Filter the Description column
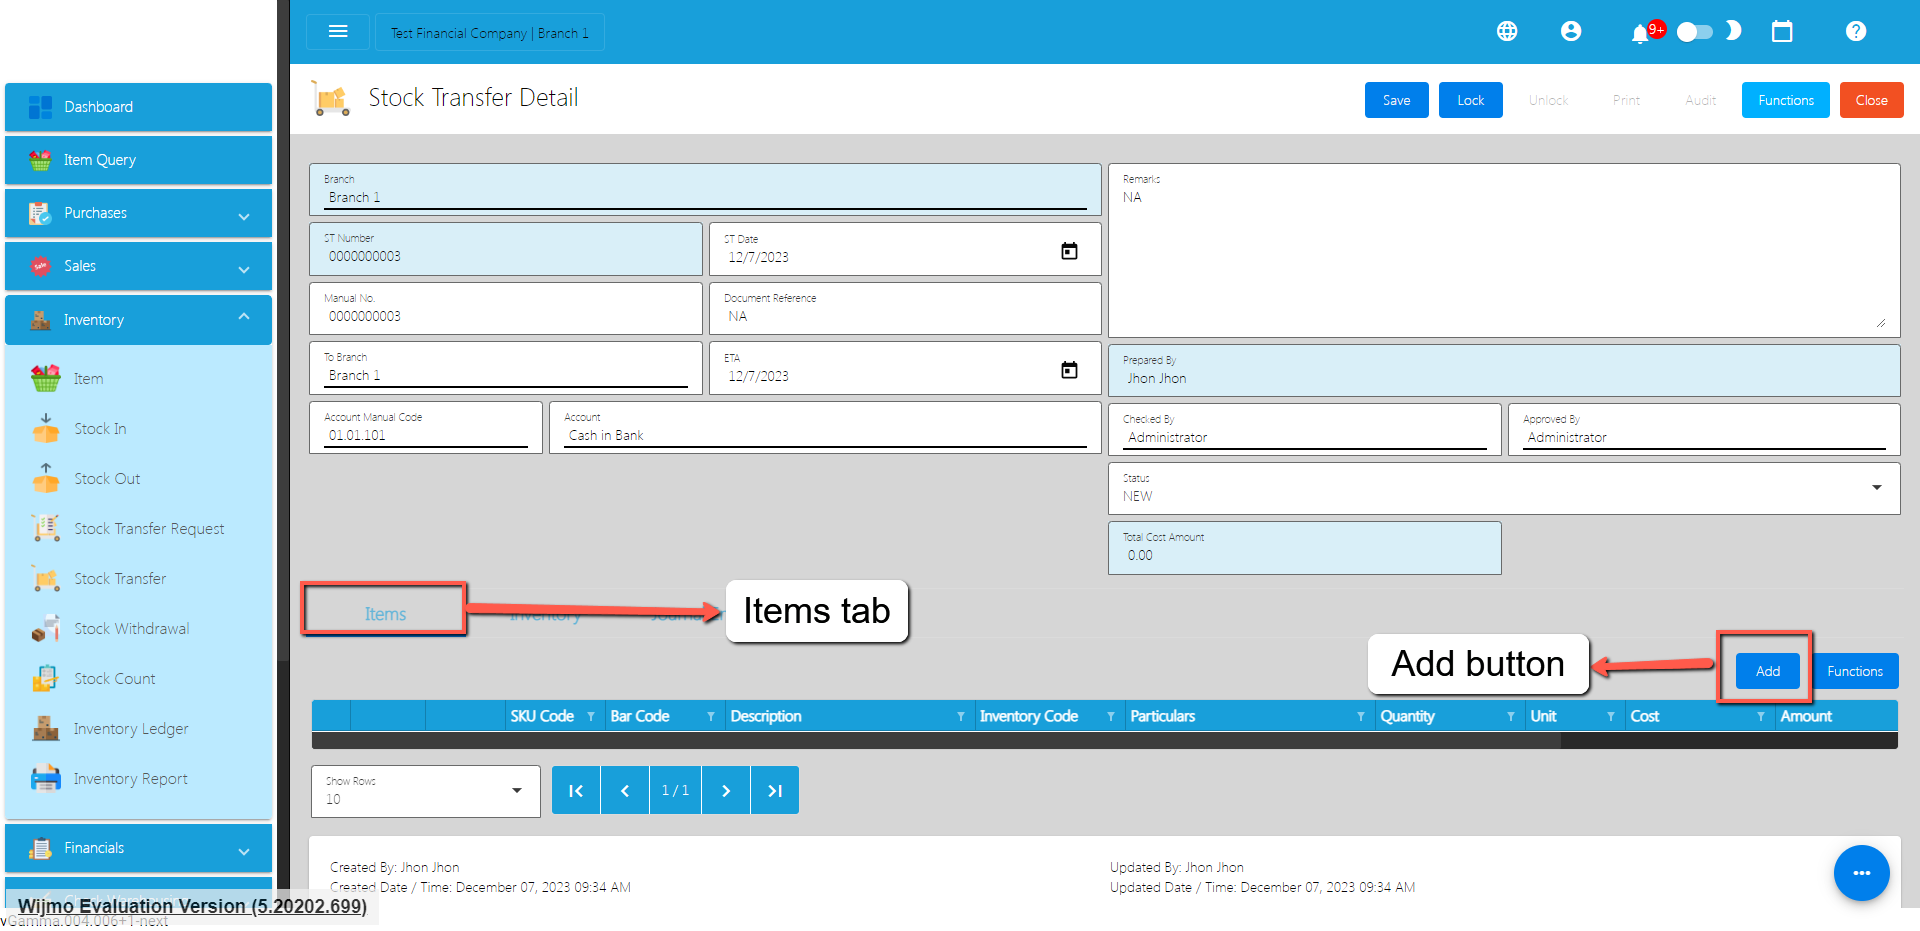This screenshot has height=931, width=1920. [960, 717]
